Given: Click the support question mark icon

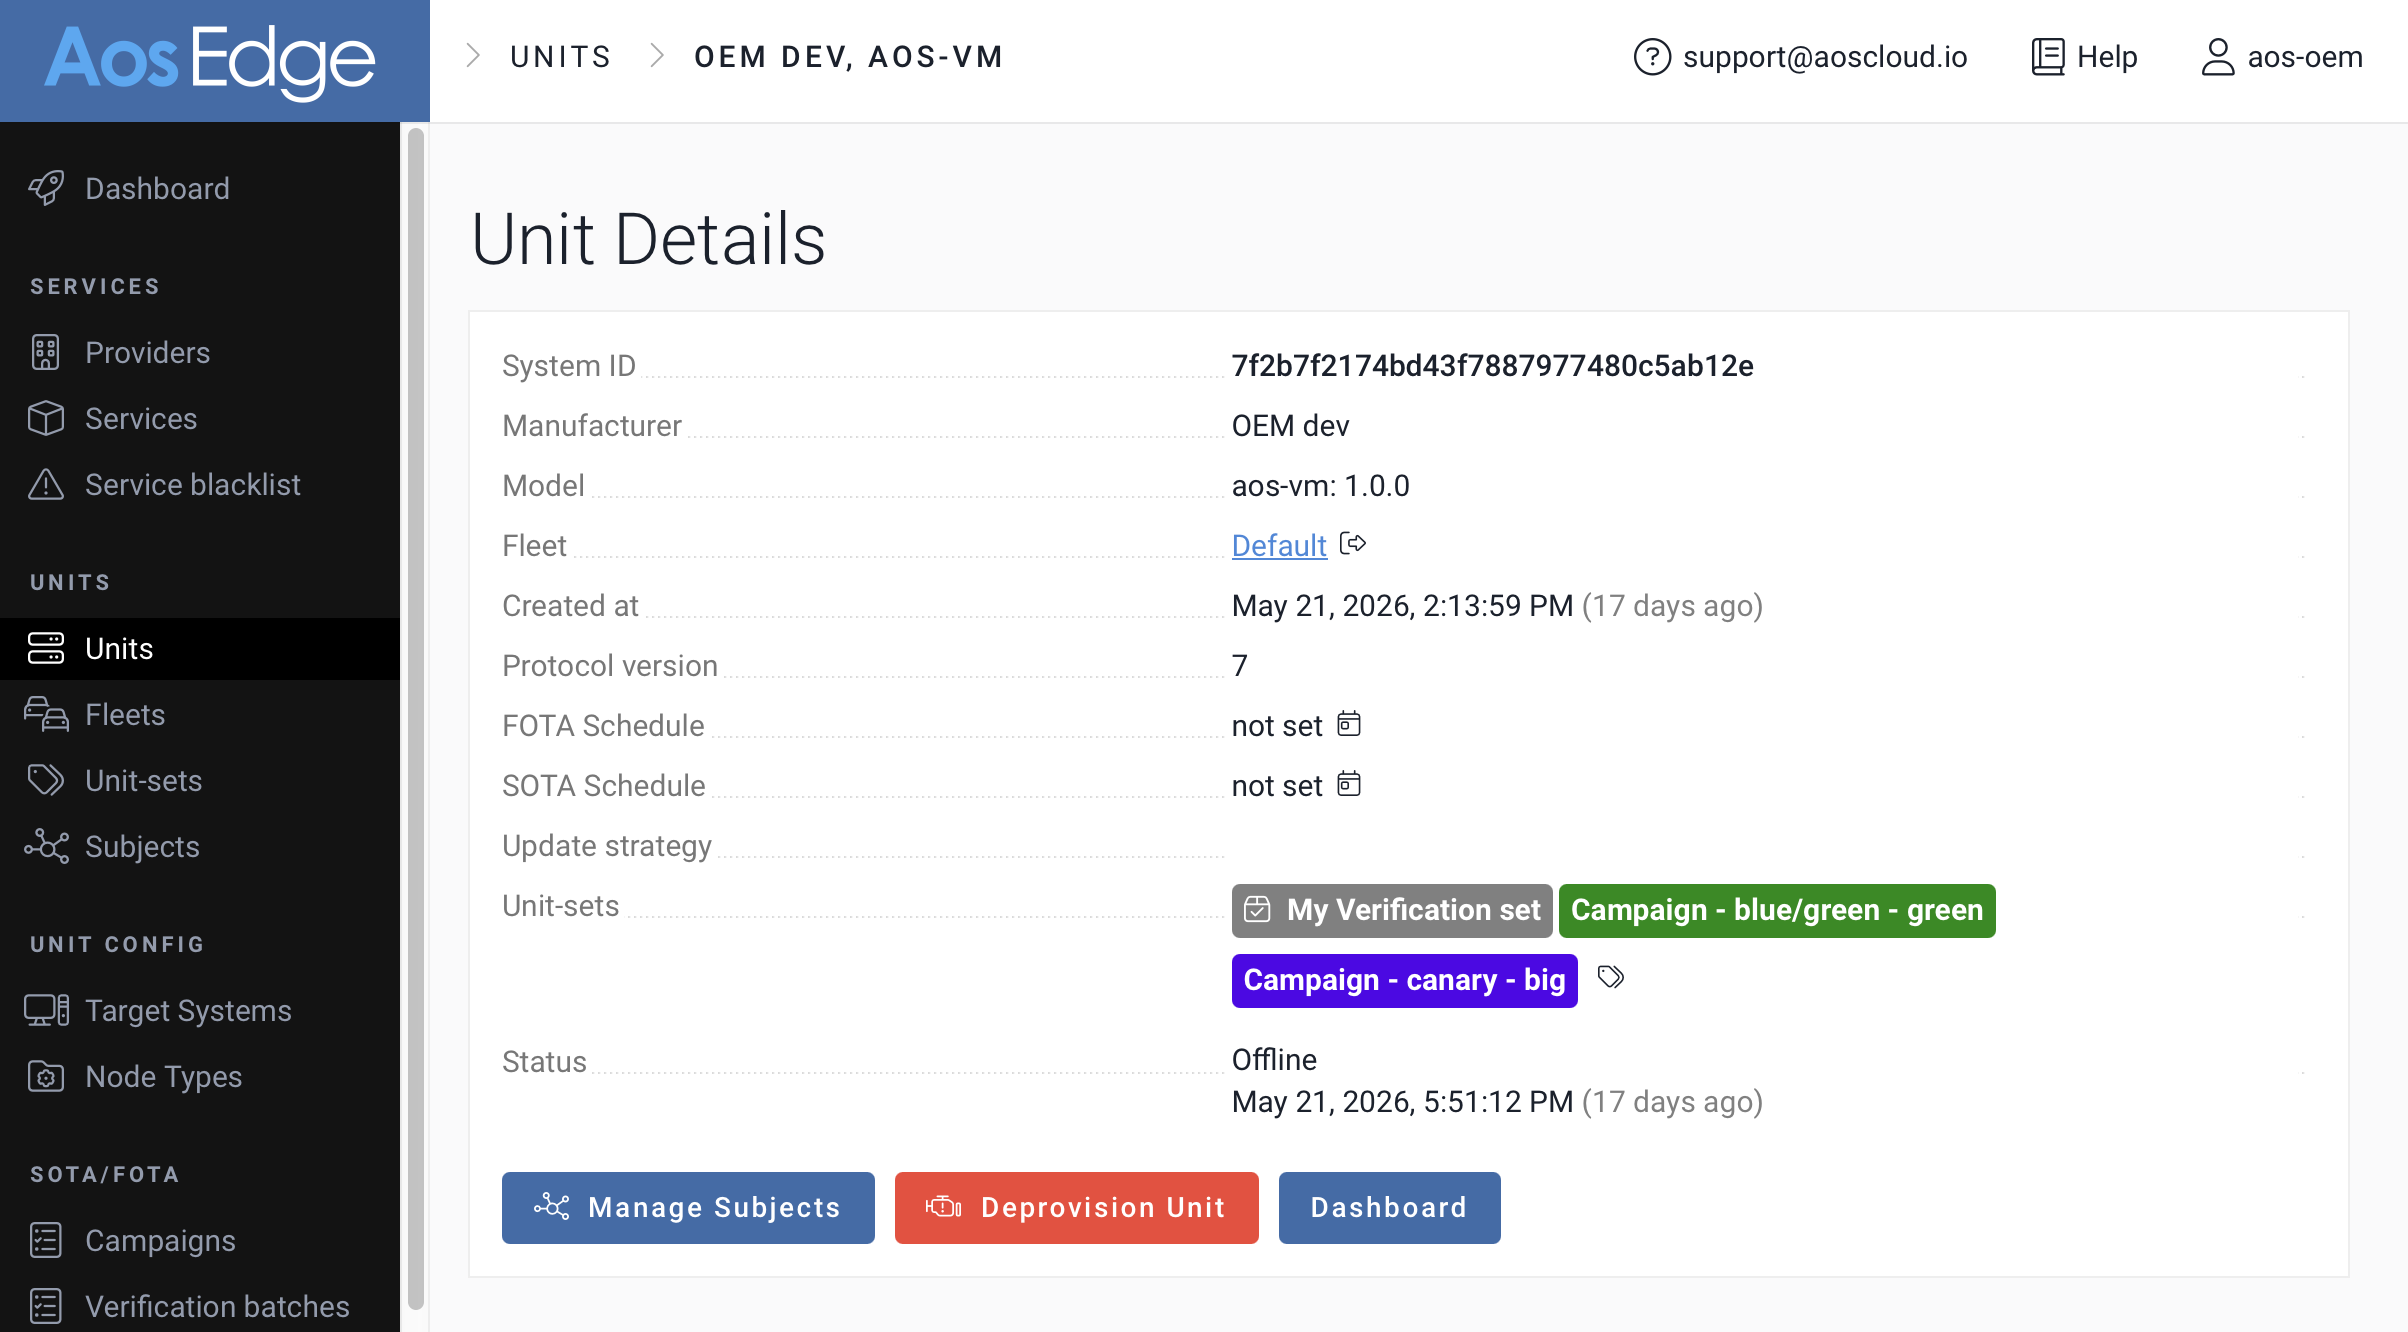Looking at the screenshot, I should coord(1652,57).
